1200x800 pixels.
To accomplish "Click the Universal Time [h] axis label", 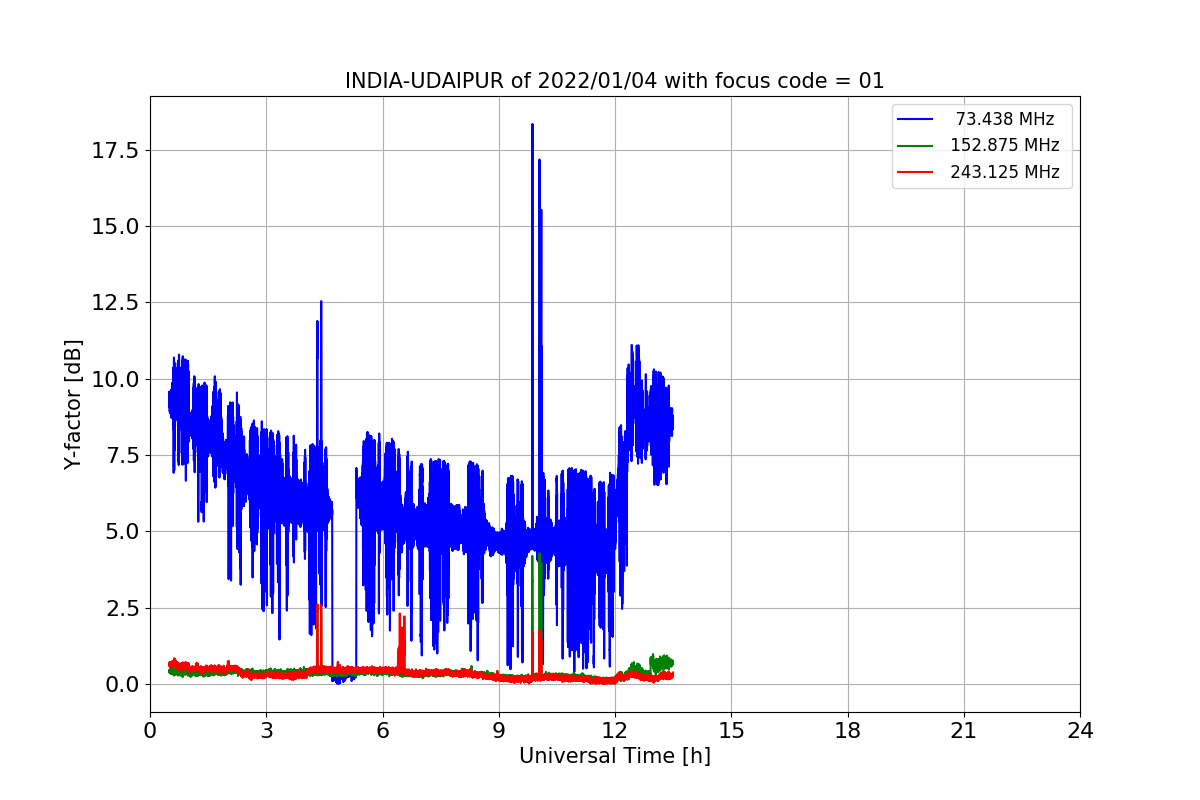I will tap(615, 756).
